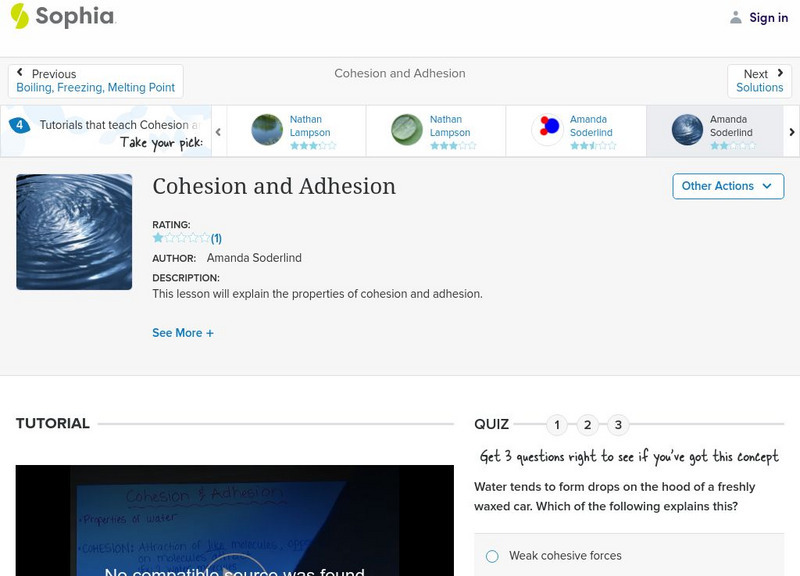Screen dimensions: 800x576
Task: Expand the description with See More
Action: tap(183, 332)
